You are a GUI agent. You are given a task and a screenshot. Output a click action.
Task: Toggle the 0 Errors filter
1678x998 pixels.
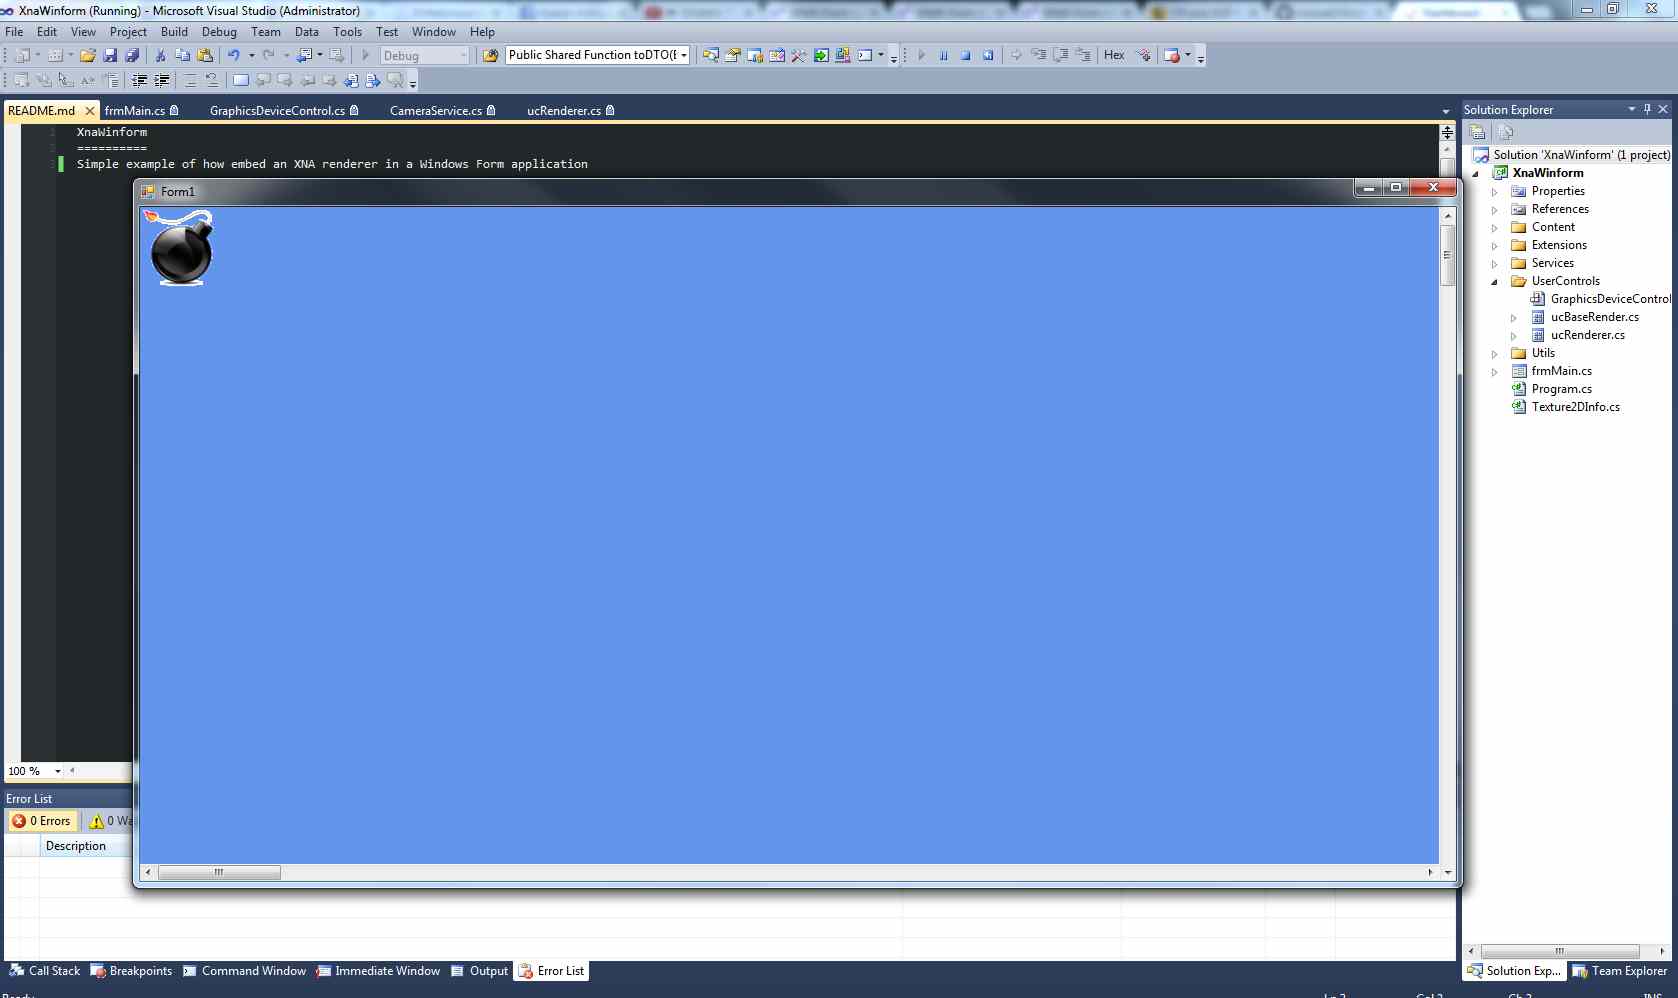click(42, 821)
